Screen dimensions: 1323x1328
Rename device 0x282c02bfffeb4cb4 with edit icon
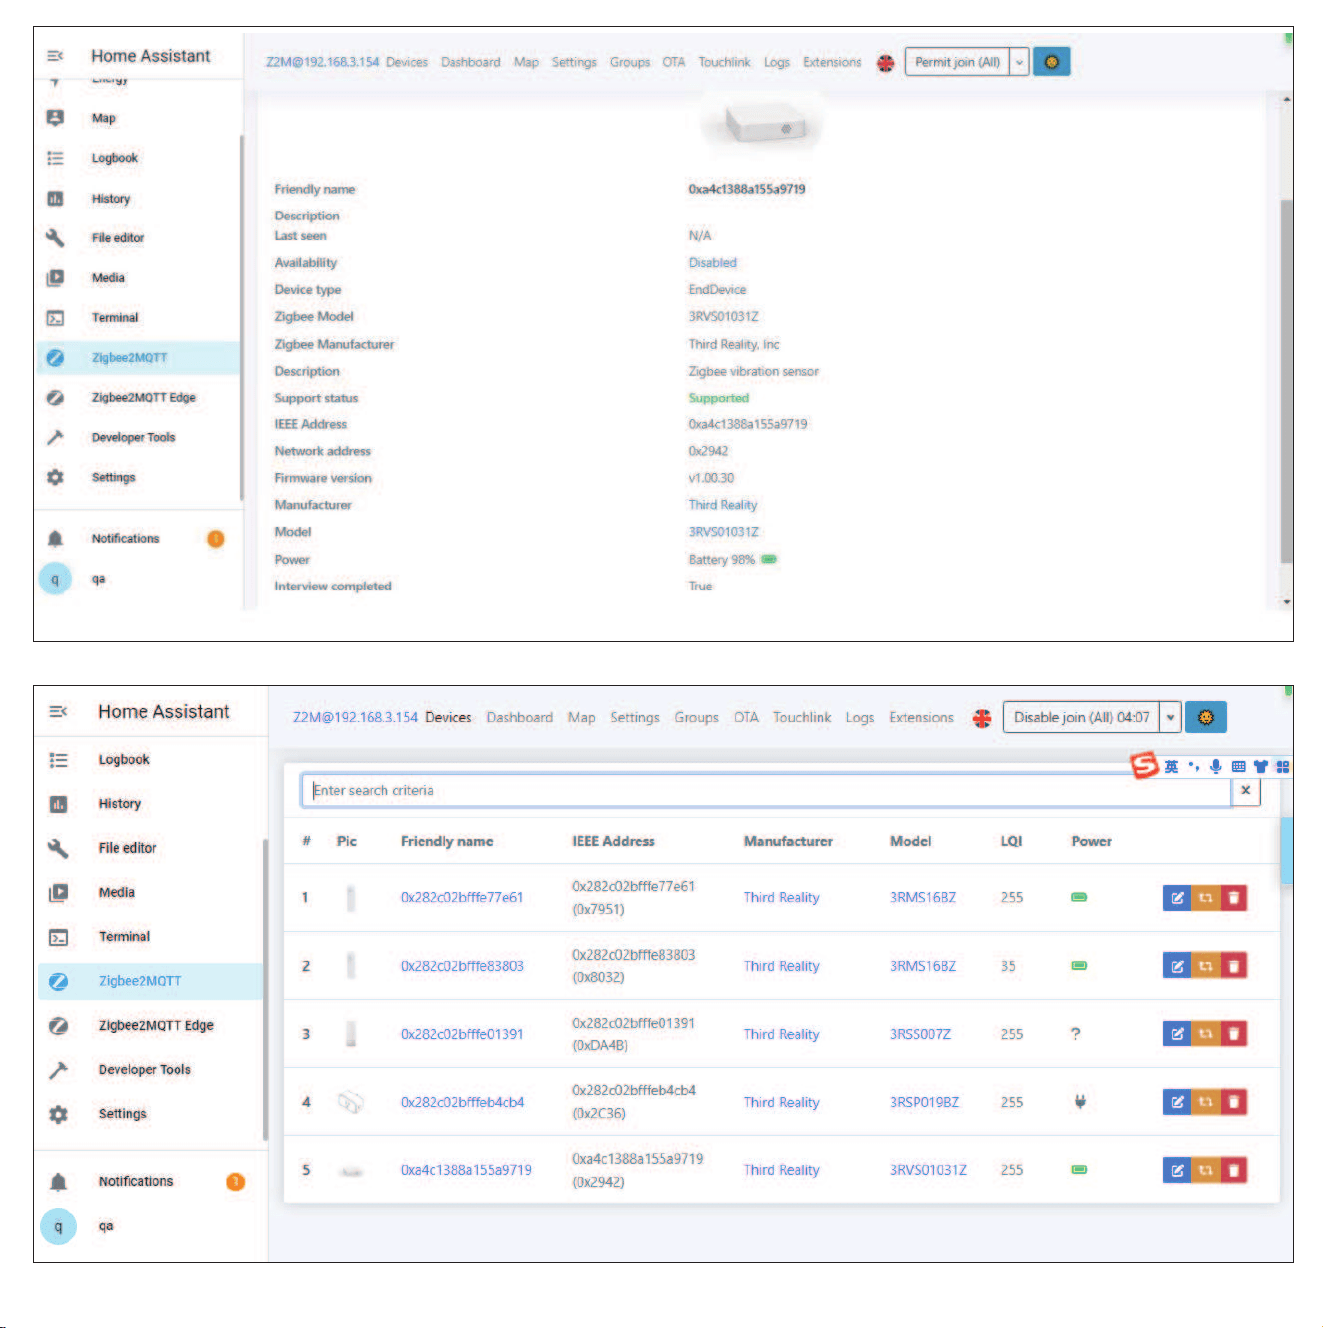click(x=1177, y=1102)
